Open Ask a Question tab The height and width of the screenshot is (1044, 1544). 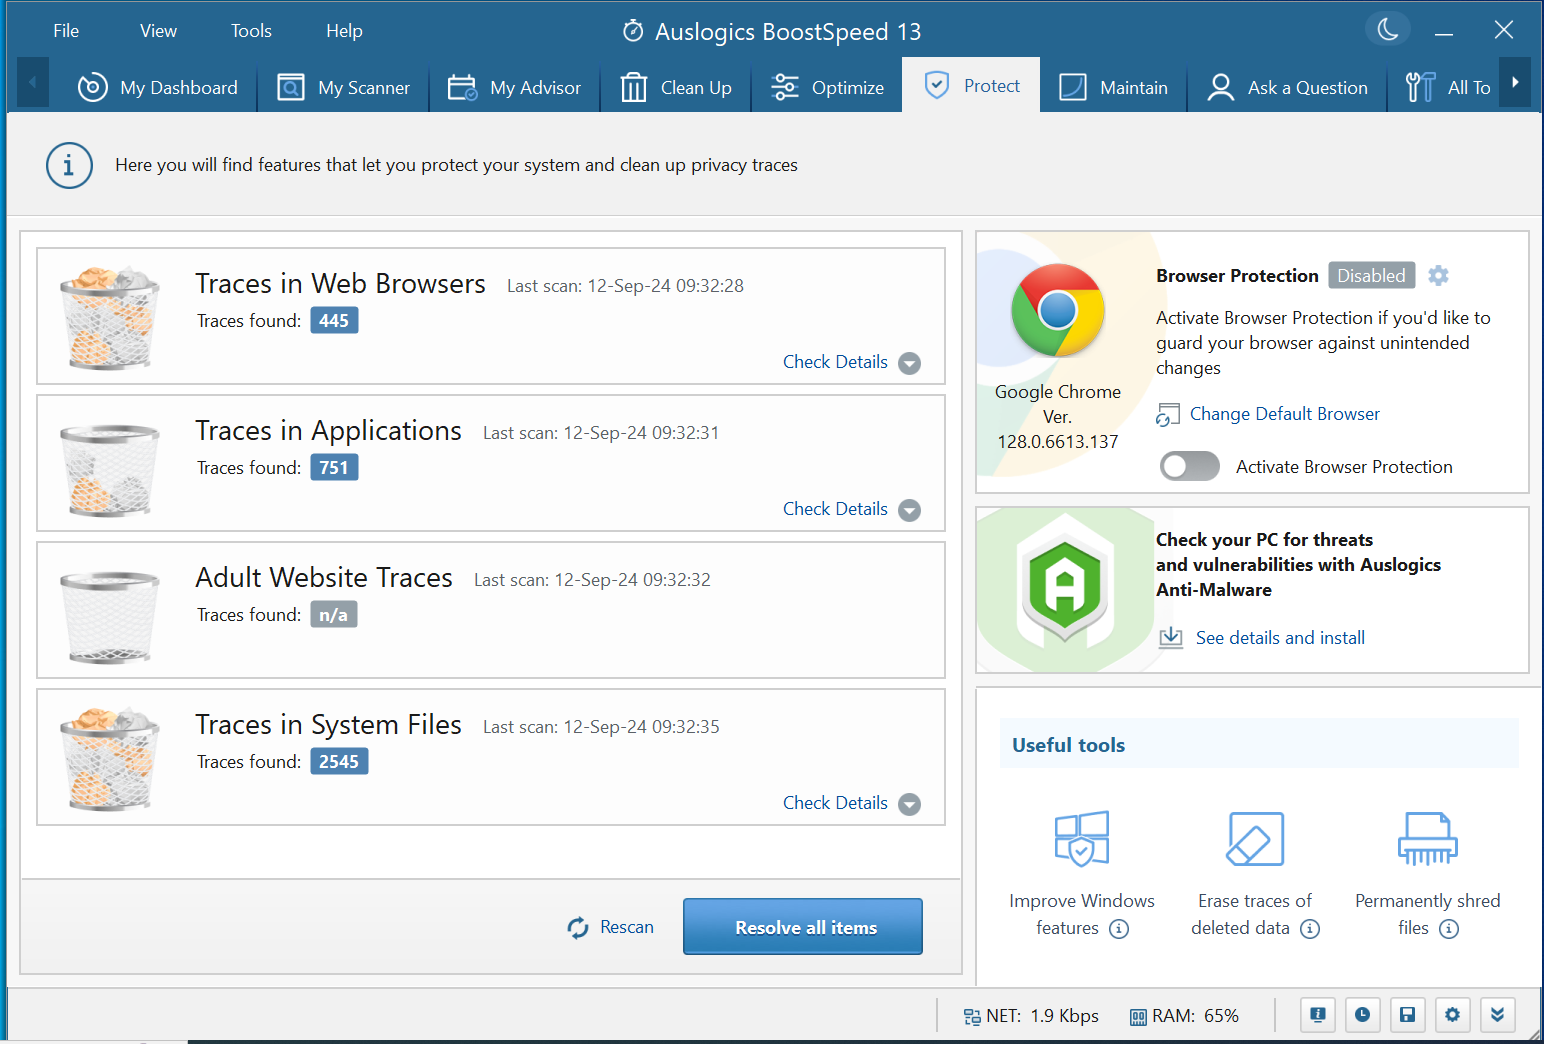coord(1287,87)
